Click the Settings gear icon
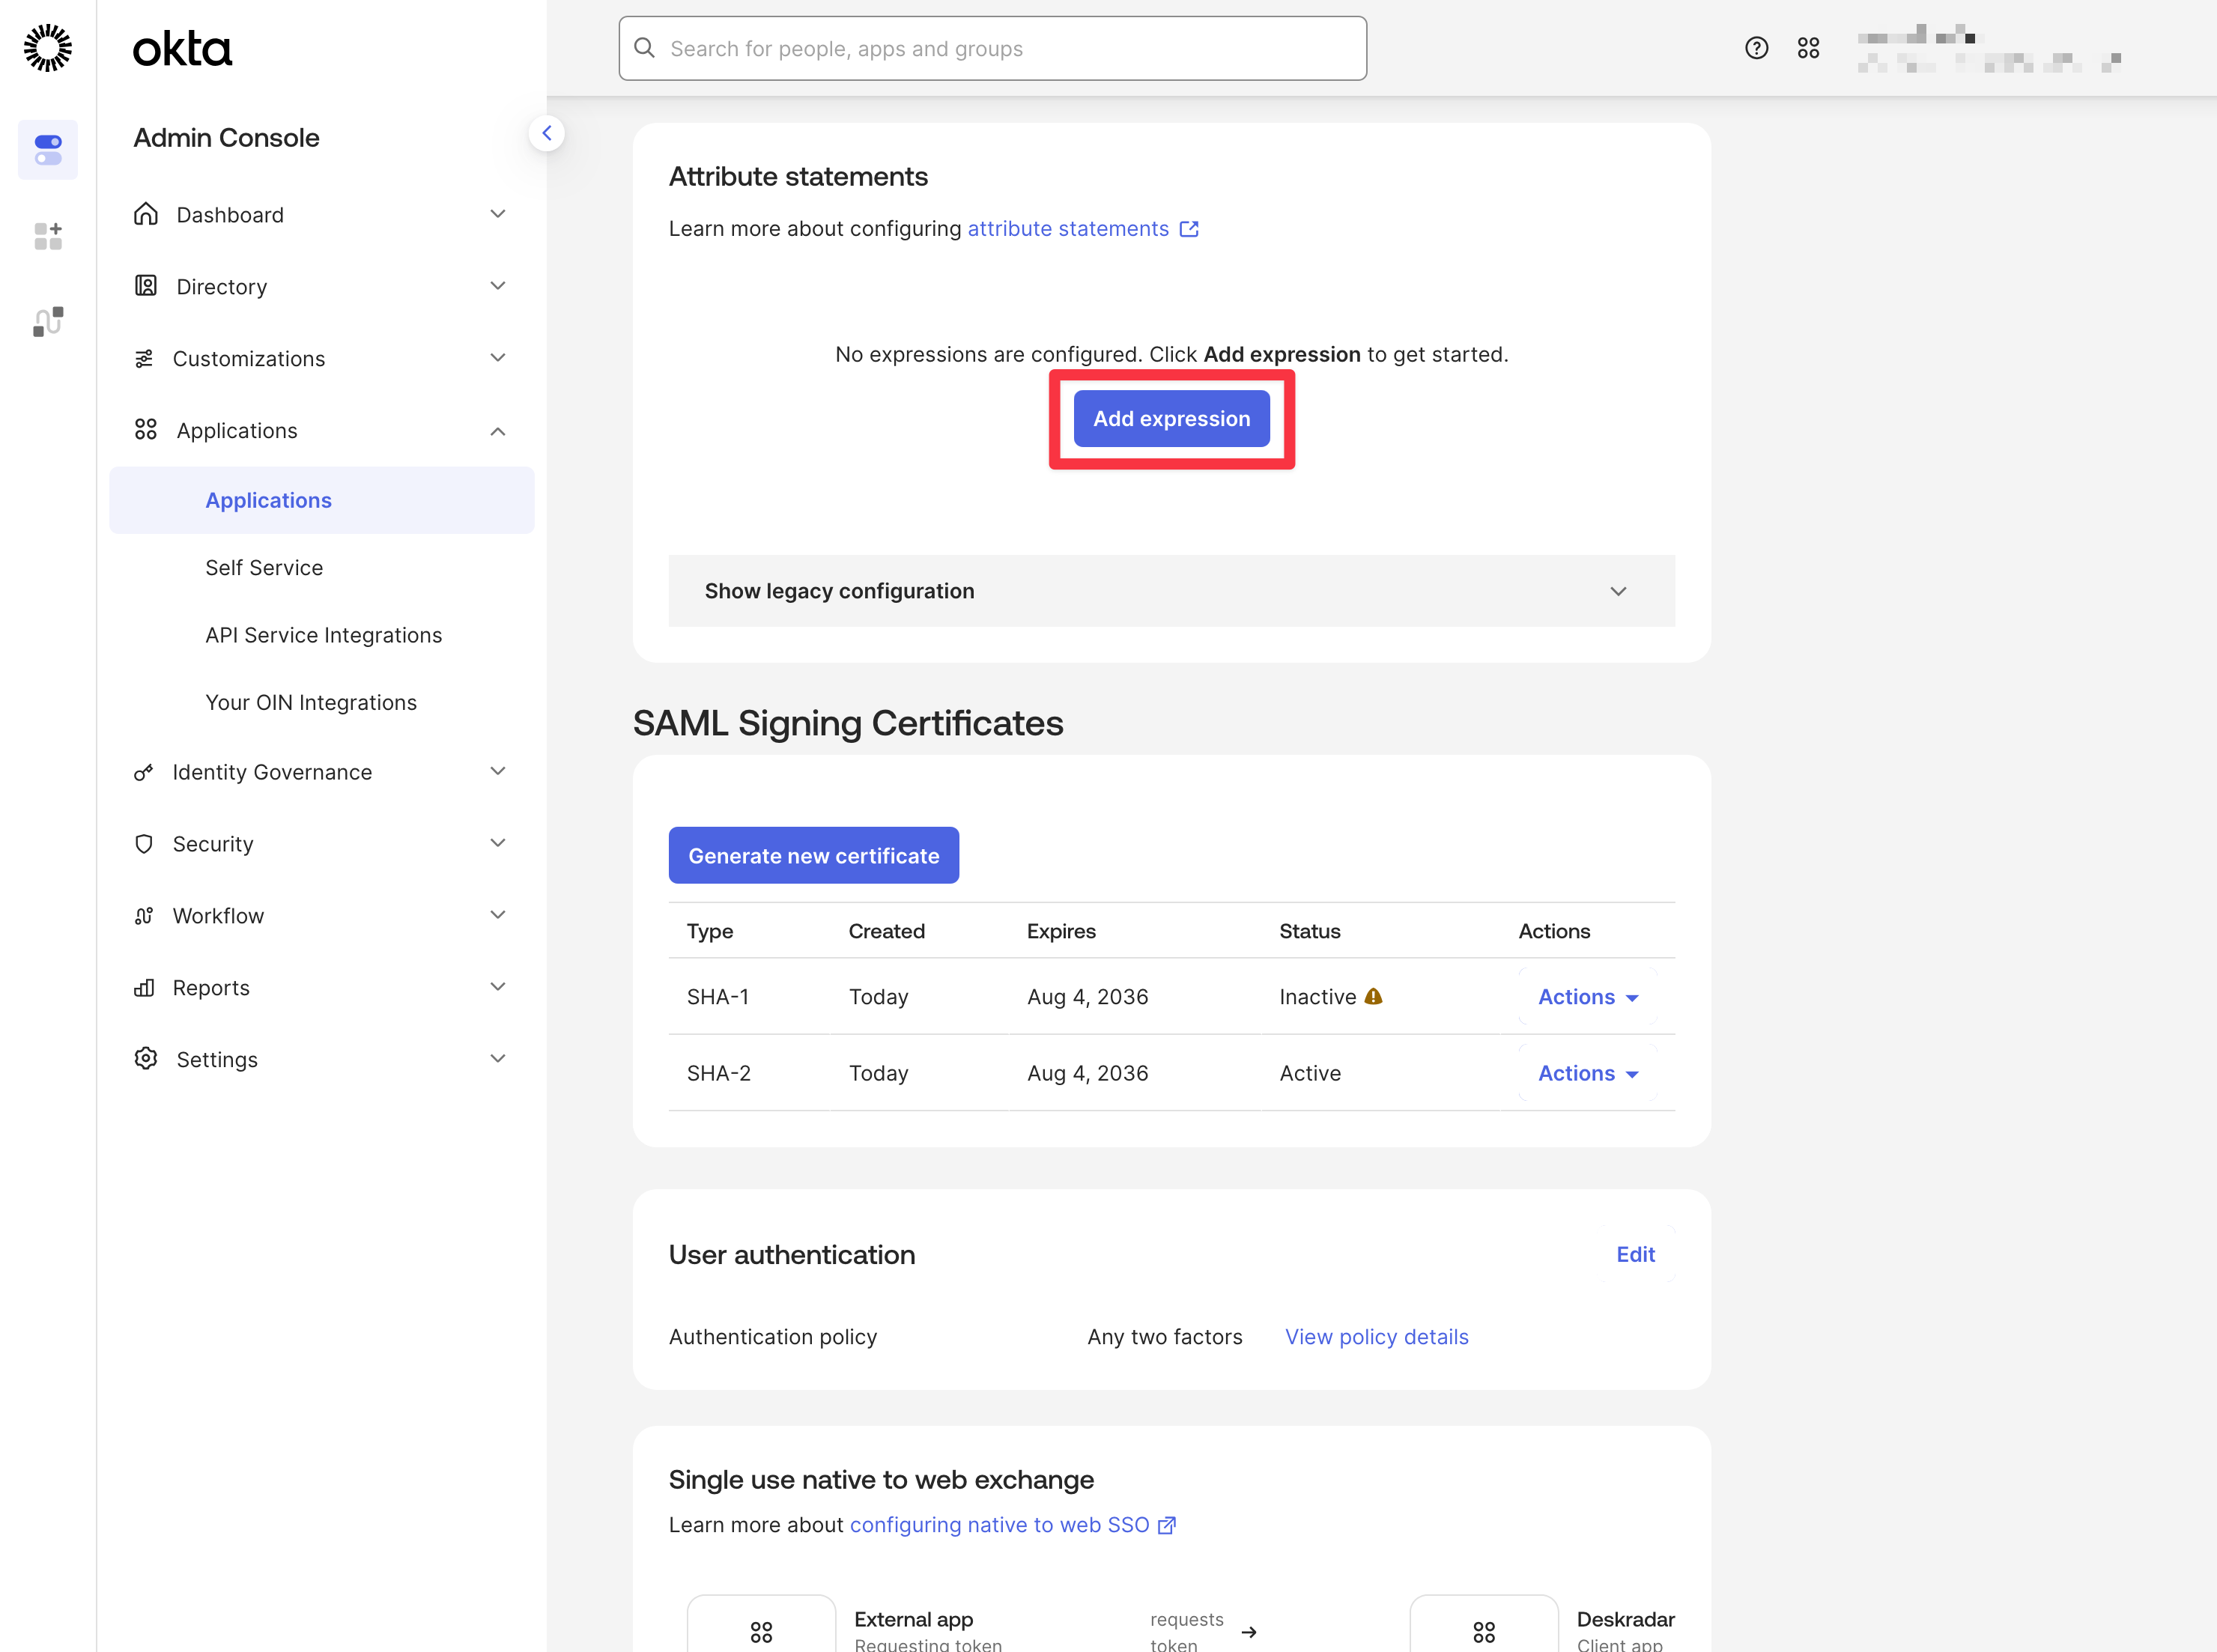Image resolution: width=2217 pixels, height=1652 pixels. coord(146,1059)
